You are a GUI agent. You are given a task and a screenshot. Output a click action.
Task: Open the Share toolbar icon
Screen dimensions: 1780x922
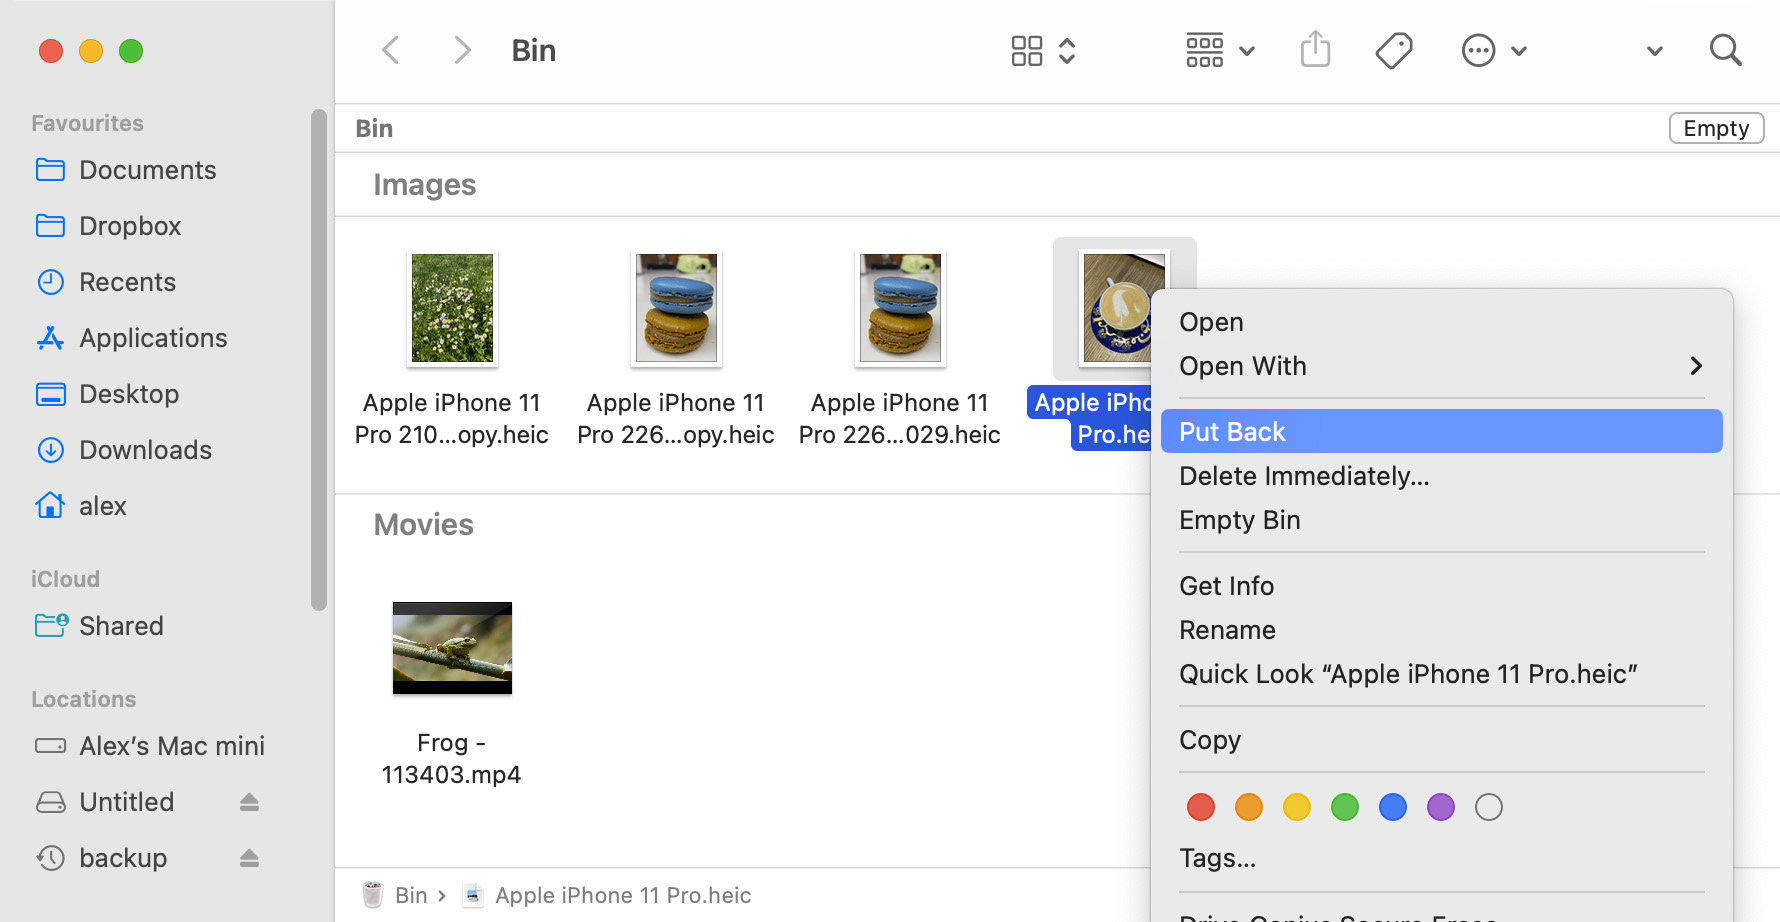(1315, 49)
